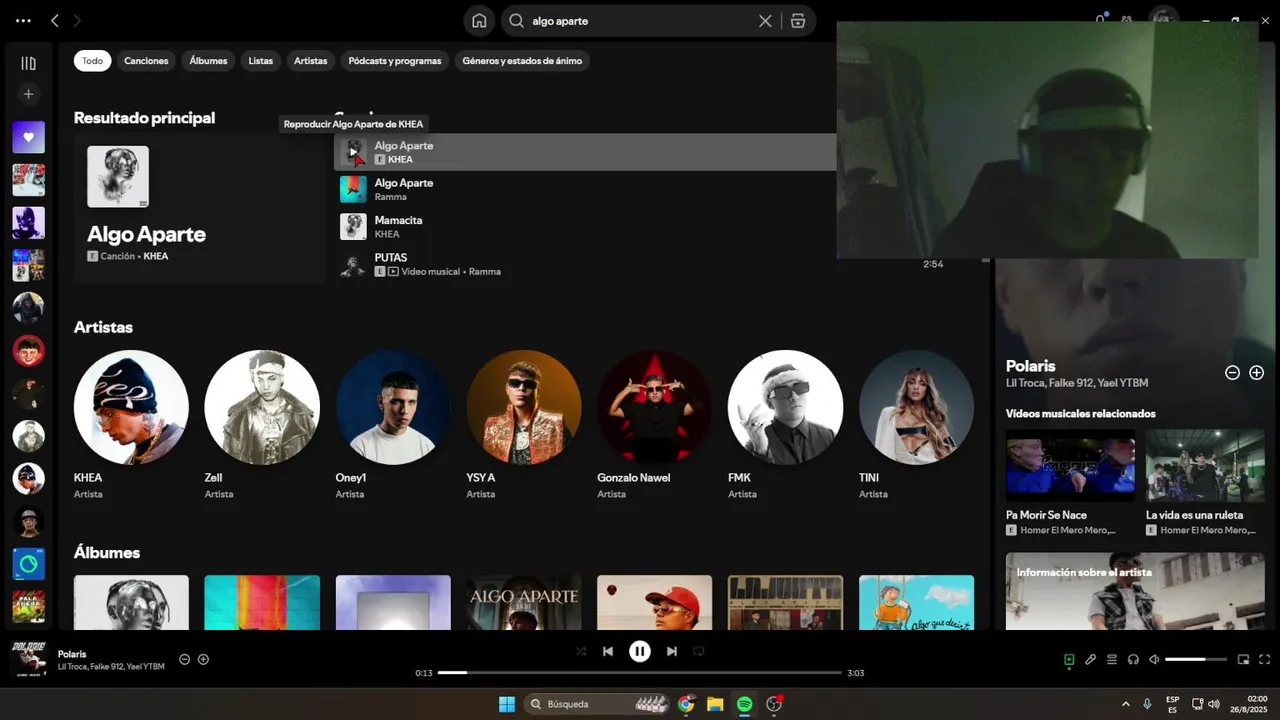Show hidden tray icons chevron
This screenshot has width=1280, height=720.
1126,704
